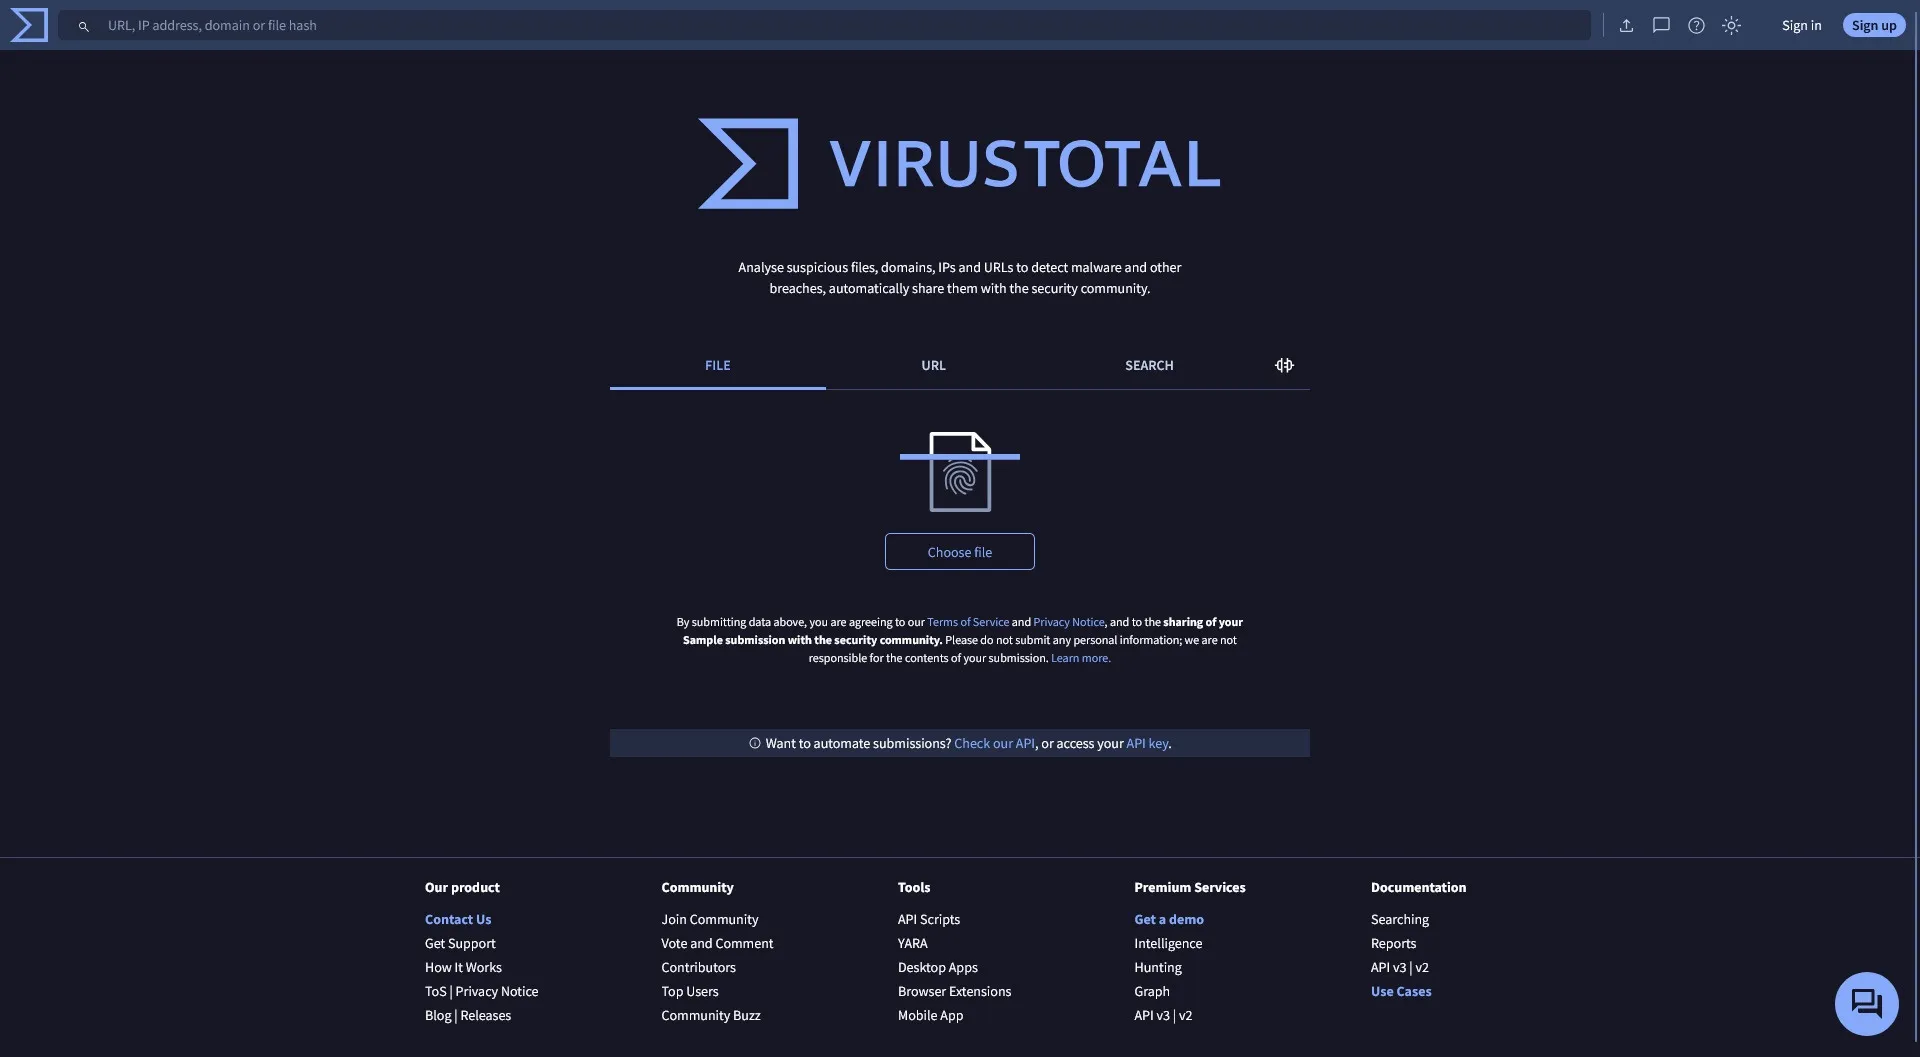Switch to the SEARCH tab
Viewport: 1920px width, 1057px height.
pyautogui.click(x=1149, y=365)
